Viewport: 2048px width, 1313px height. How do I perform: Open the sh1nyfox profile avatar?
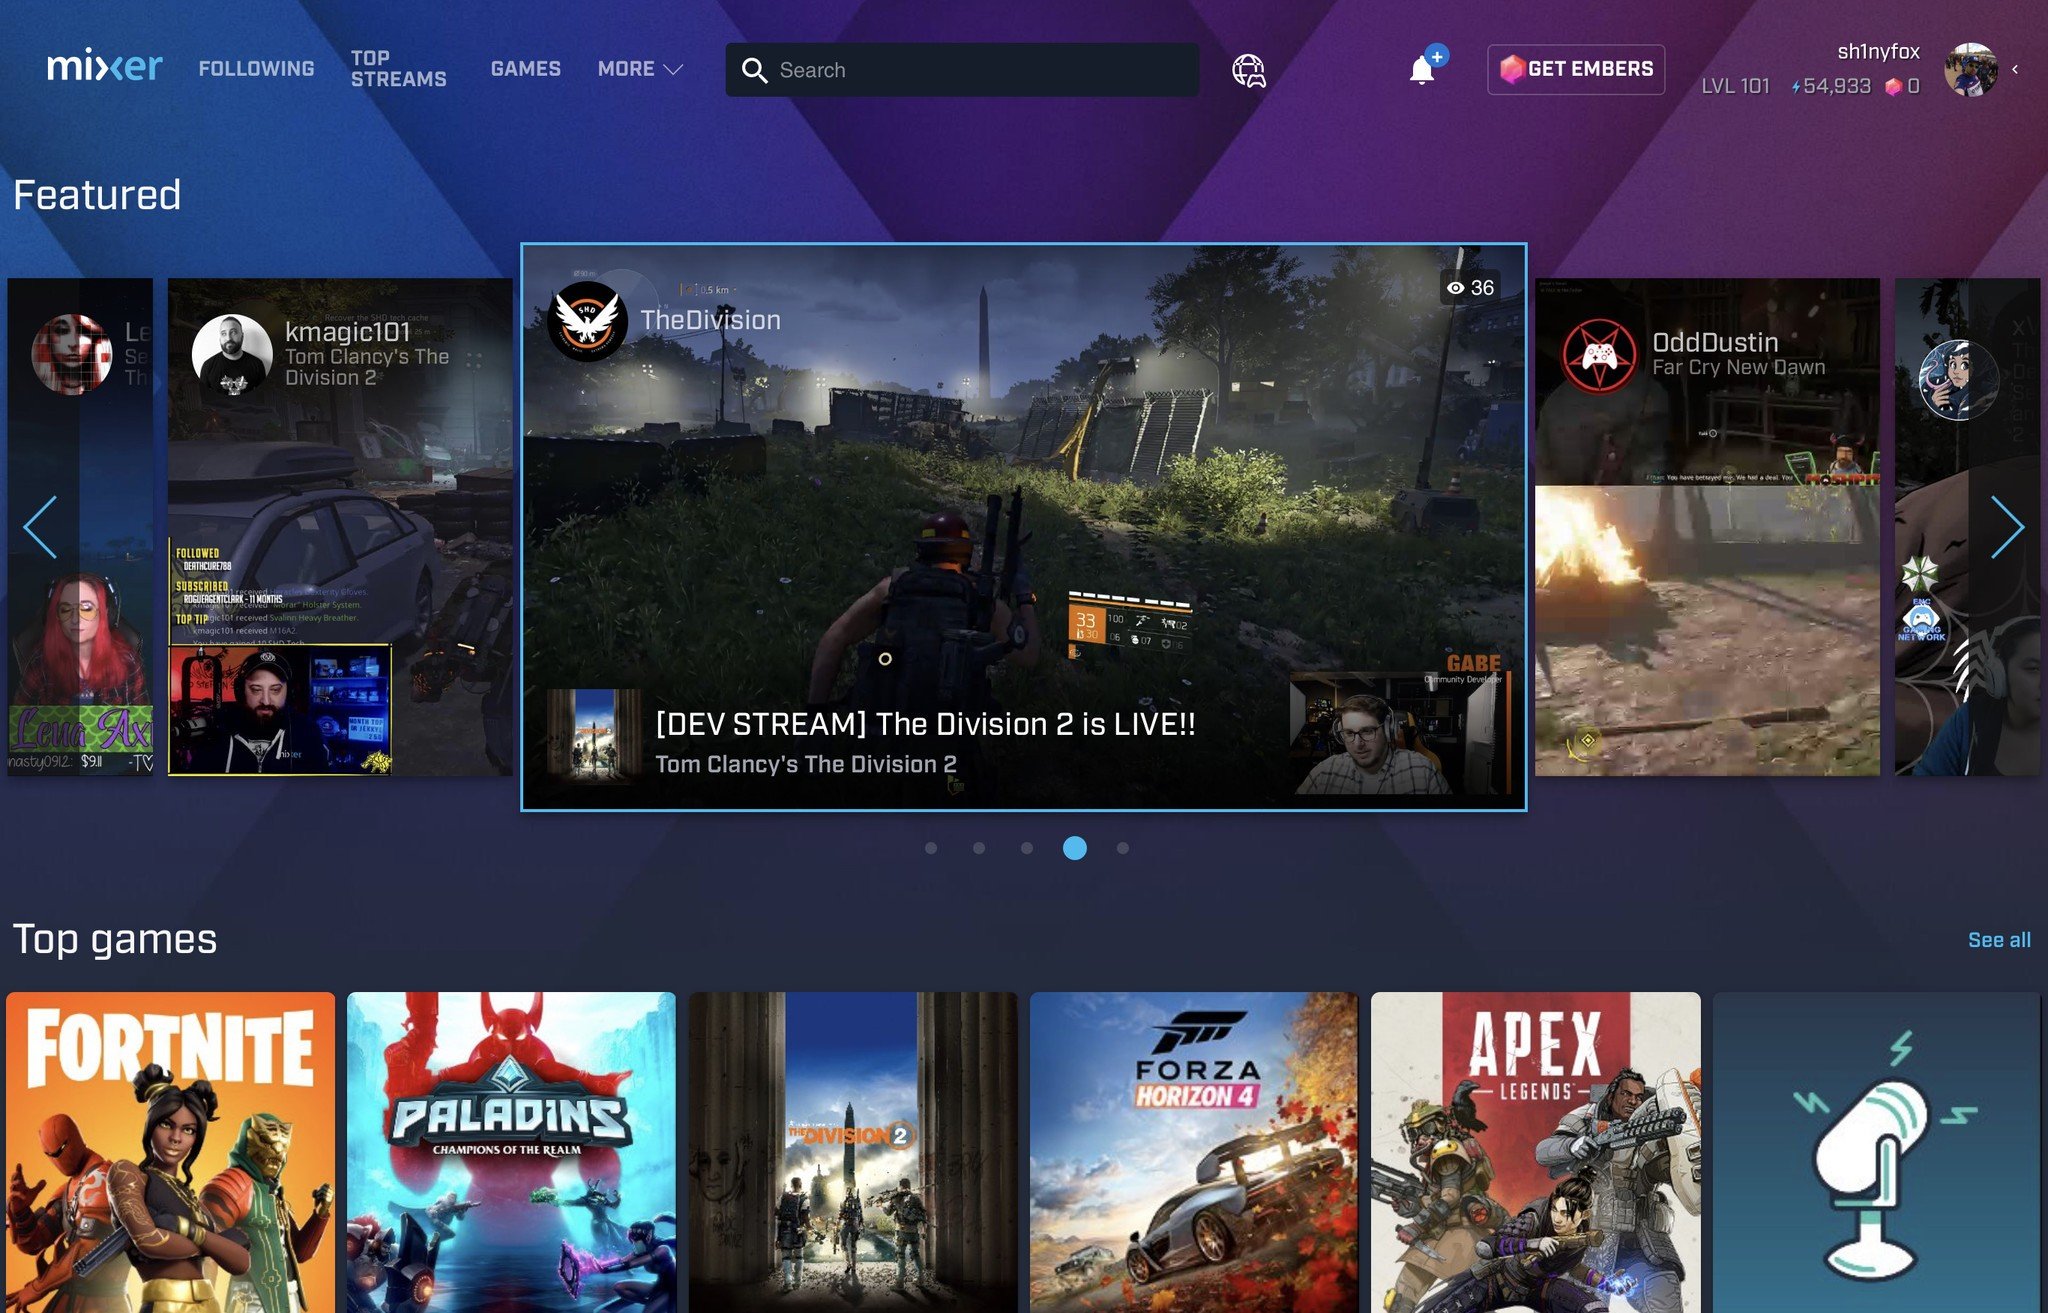tap(1970, 69)
